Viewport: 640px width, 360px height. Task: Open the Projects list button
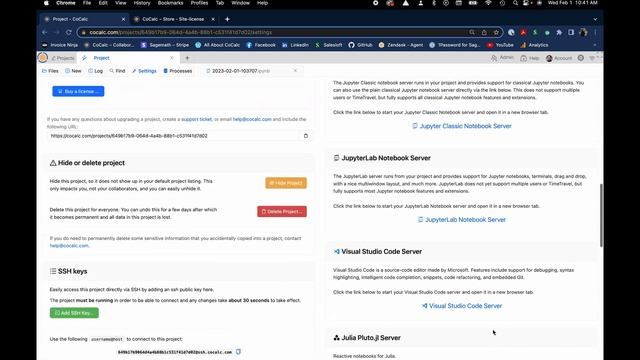(x=63, y=58)
